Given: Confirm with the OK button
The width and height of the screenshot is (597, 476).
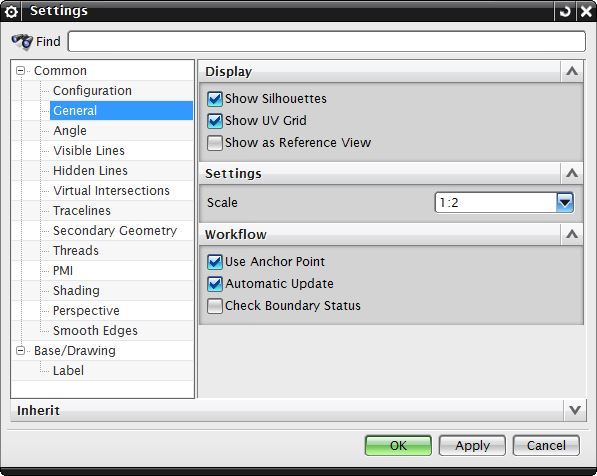Looking at the screenshot, I should (398, 446).
